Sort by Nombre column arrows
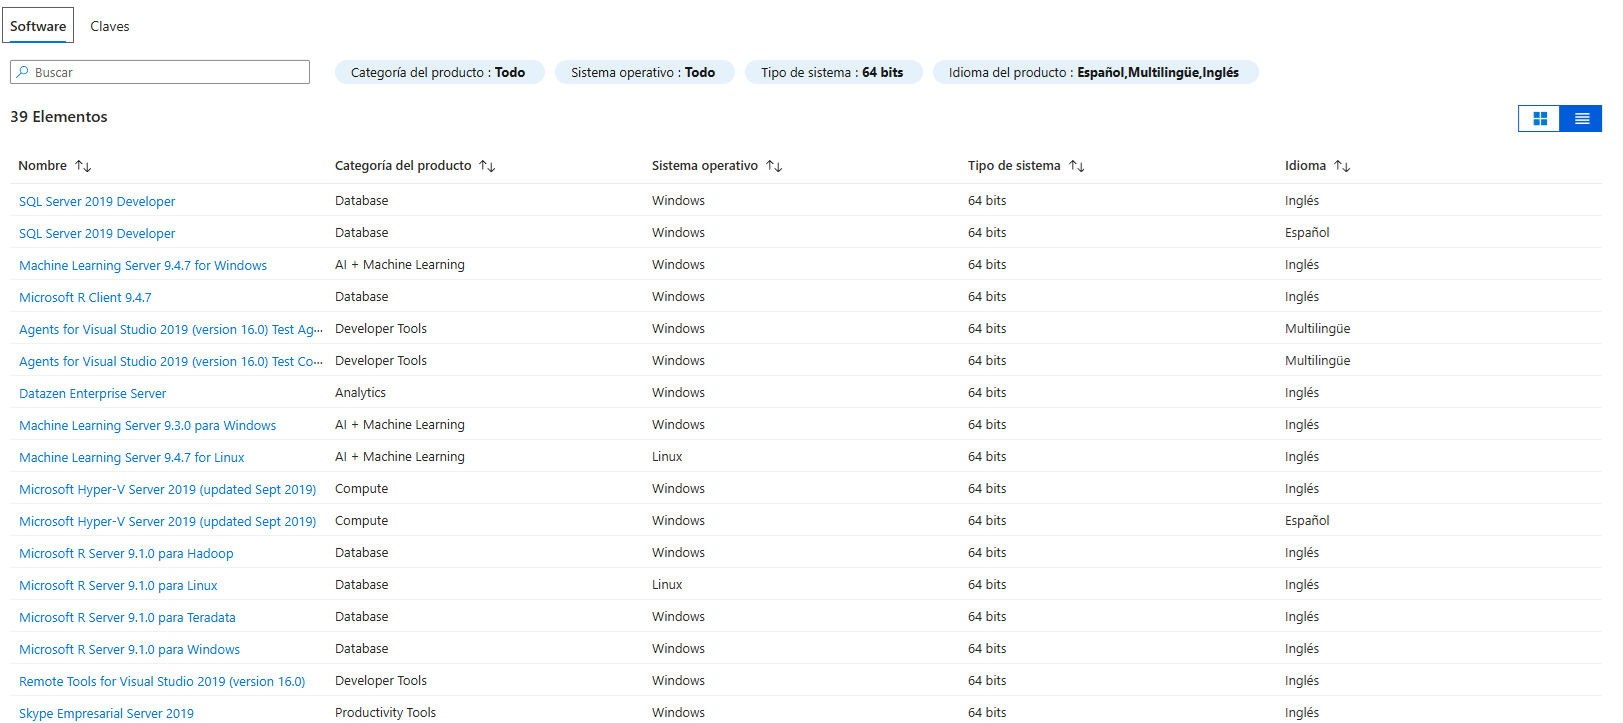This screenshot has height=723, width=1623. click(83, 166)
